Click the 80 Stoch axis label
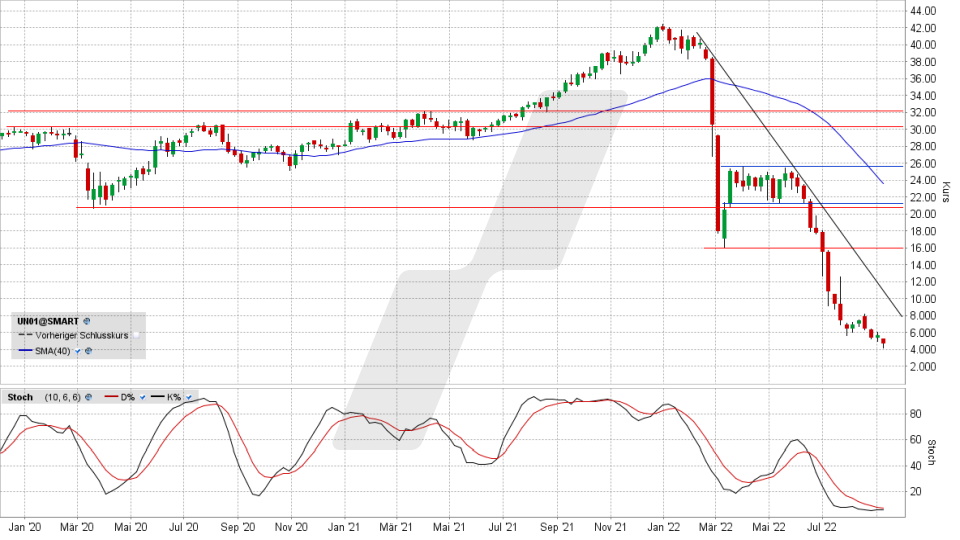The height and width of the screenshot is (540, 960). (916, 414)
